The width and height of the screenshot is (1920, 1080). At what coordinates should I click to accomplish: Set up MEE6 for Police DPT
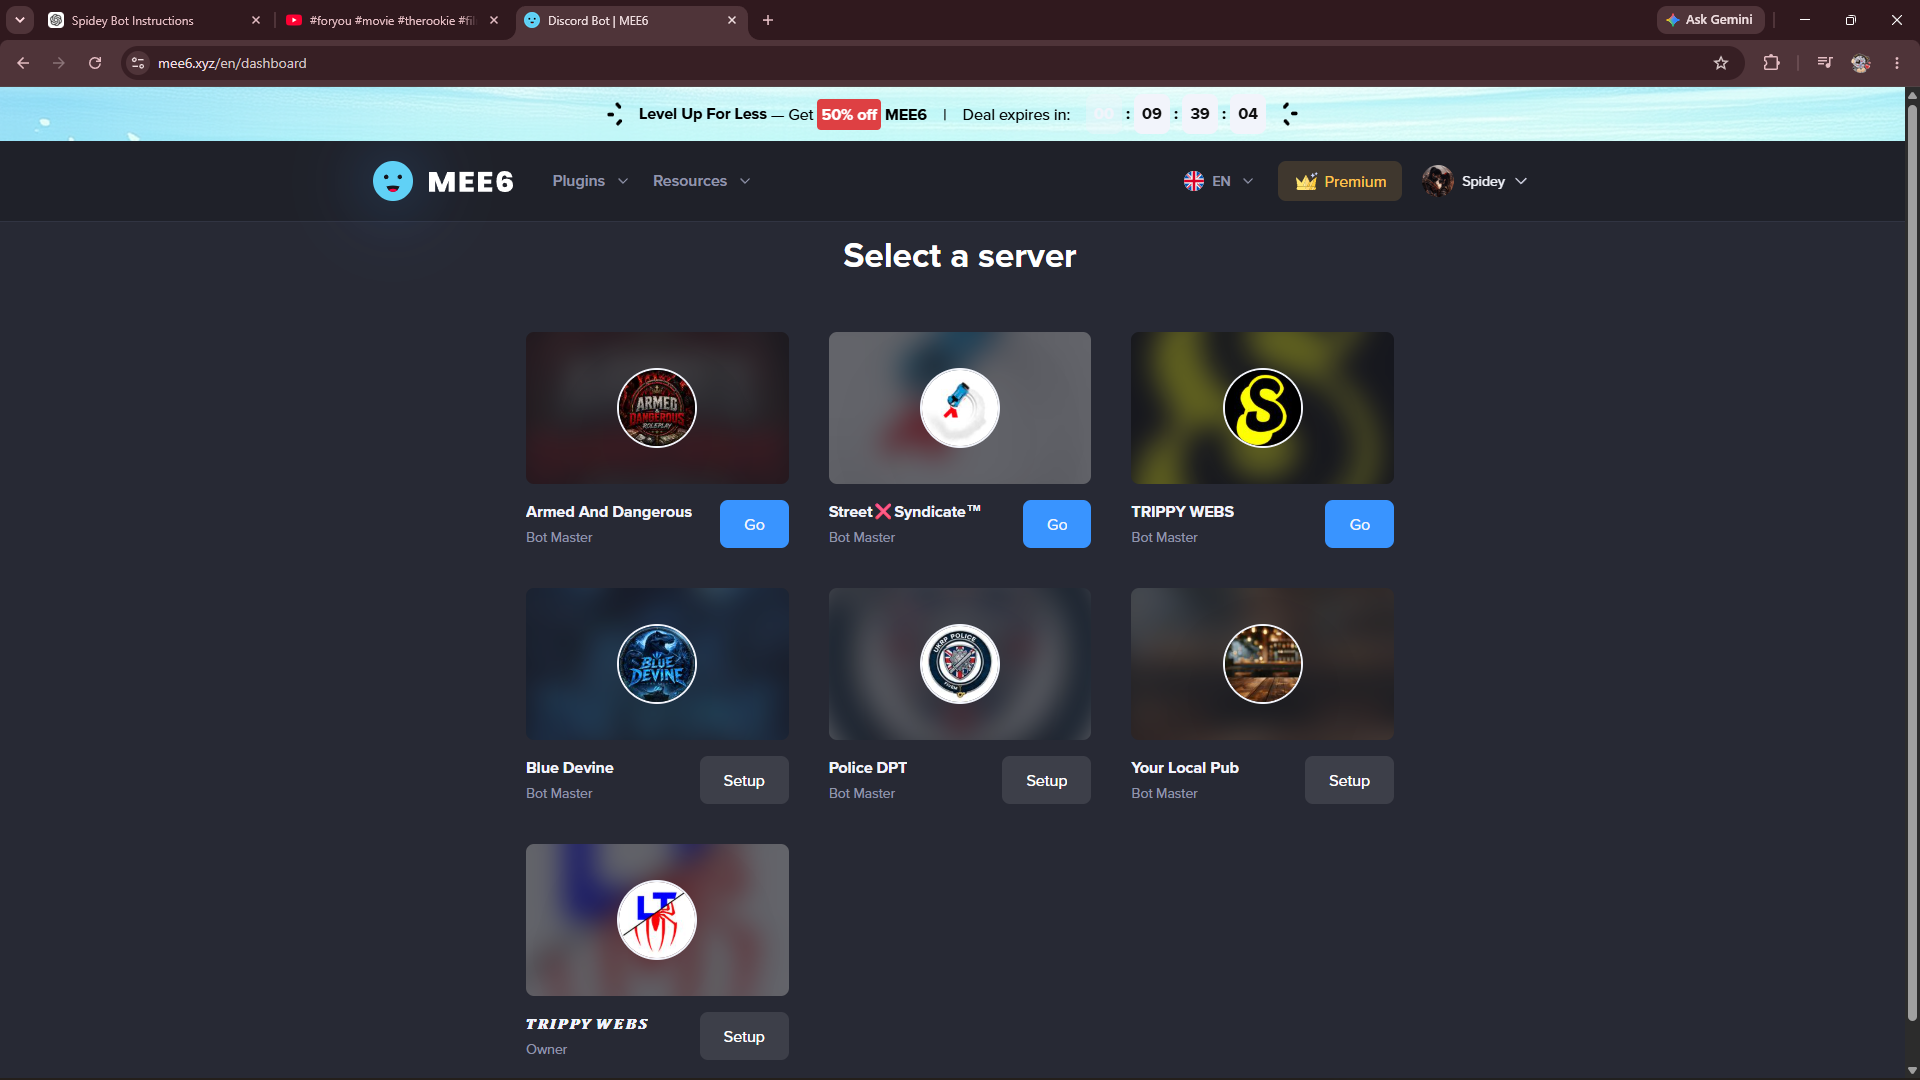[x=1046, y=780]
